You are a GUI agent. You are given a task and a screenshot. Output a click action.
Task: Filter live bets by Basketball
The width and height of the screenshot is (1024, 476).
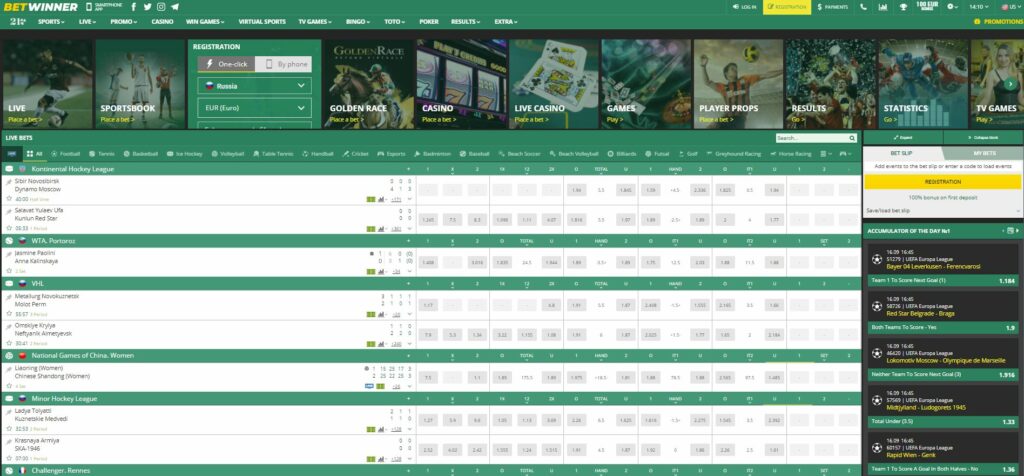[140, 154]
